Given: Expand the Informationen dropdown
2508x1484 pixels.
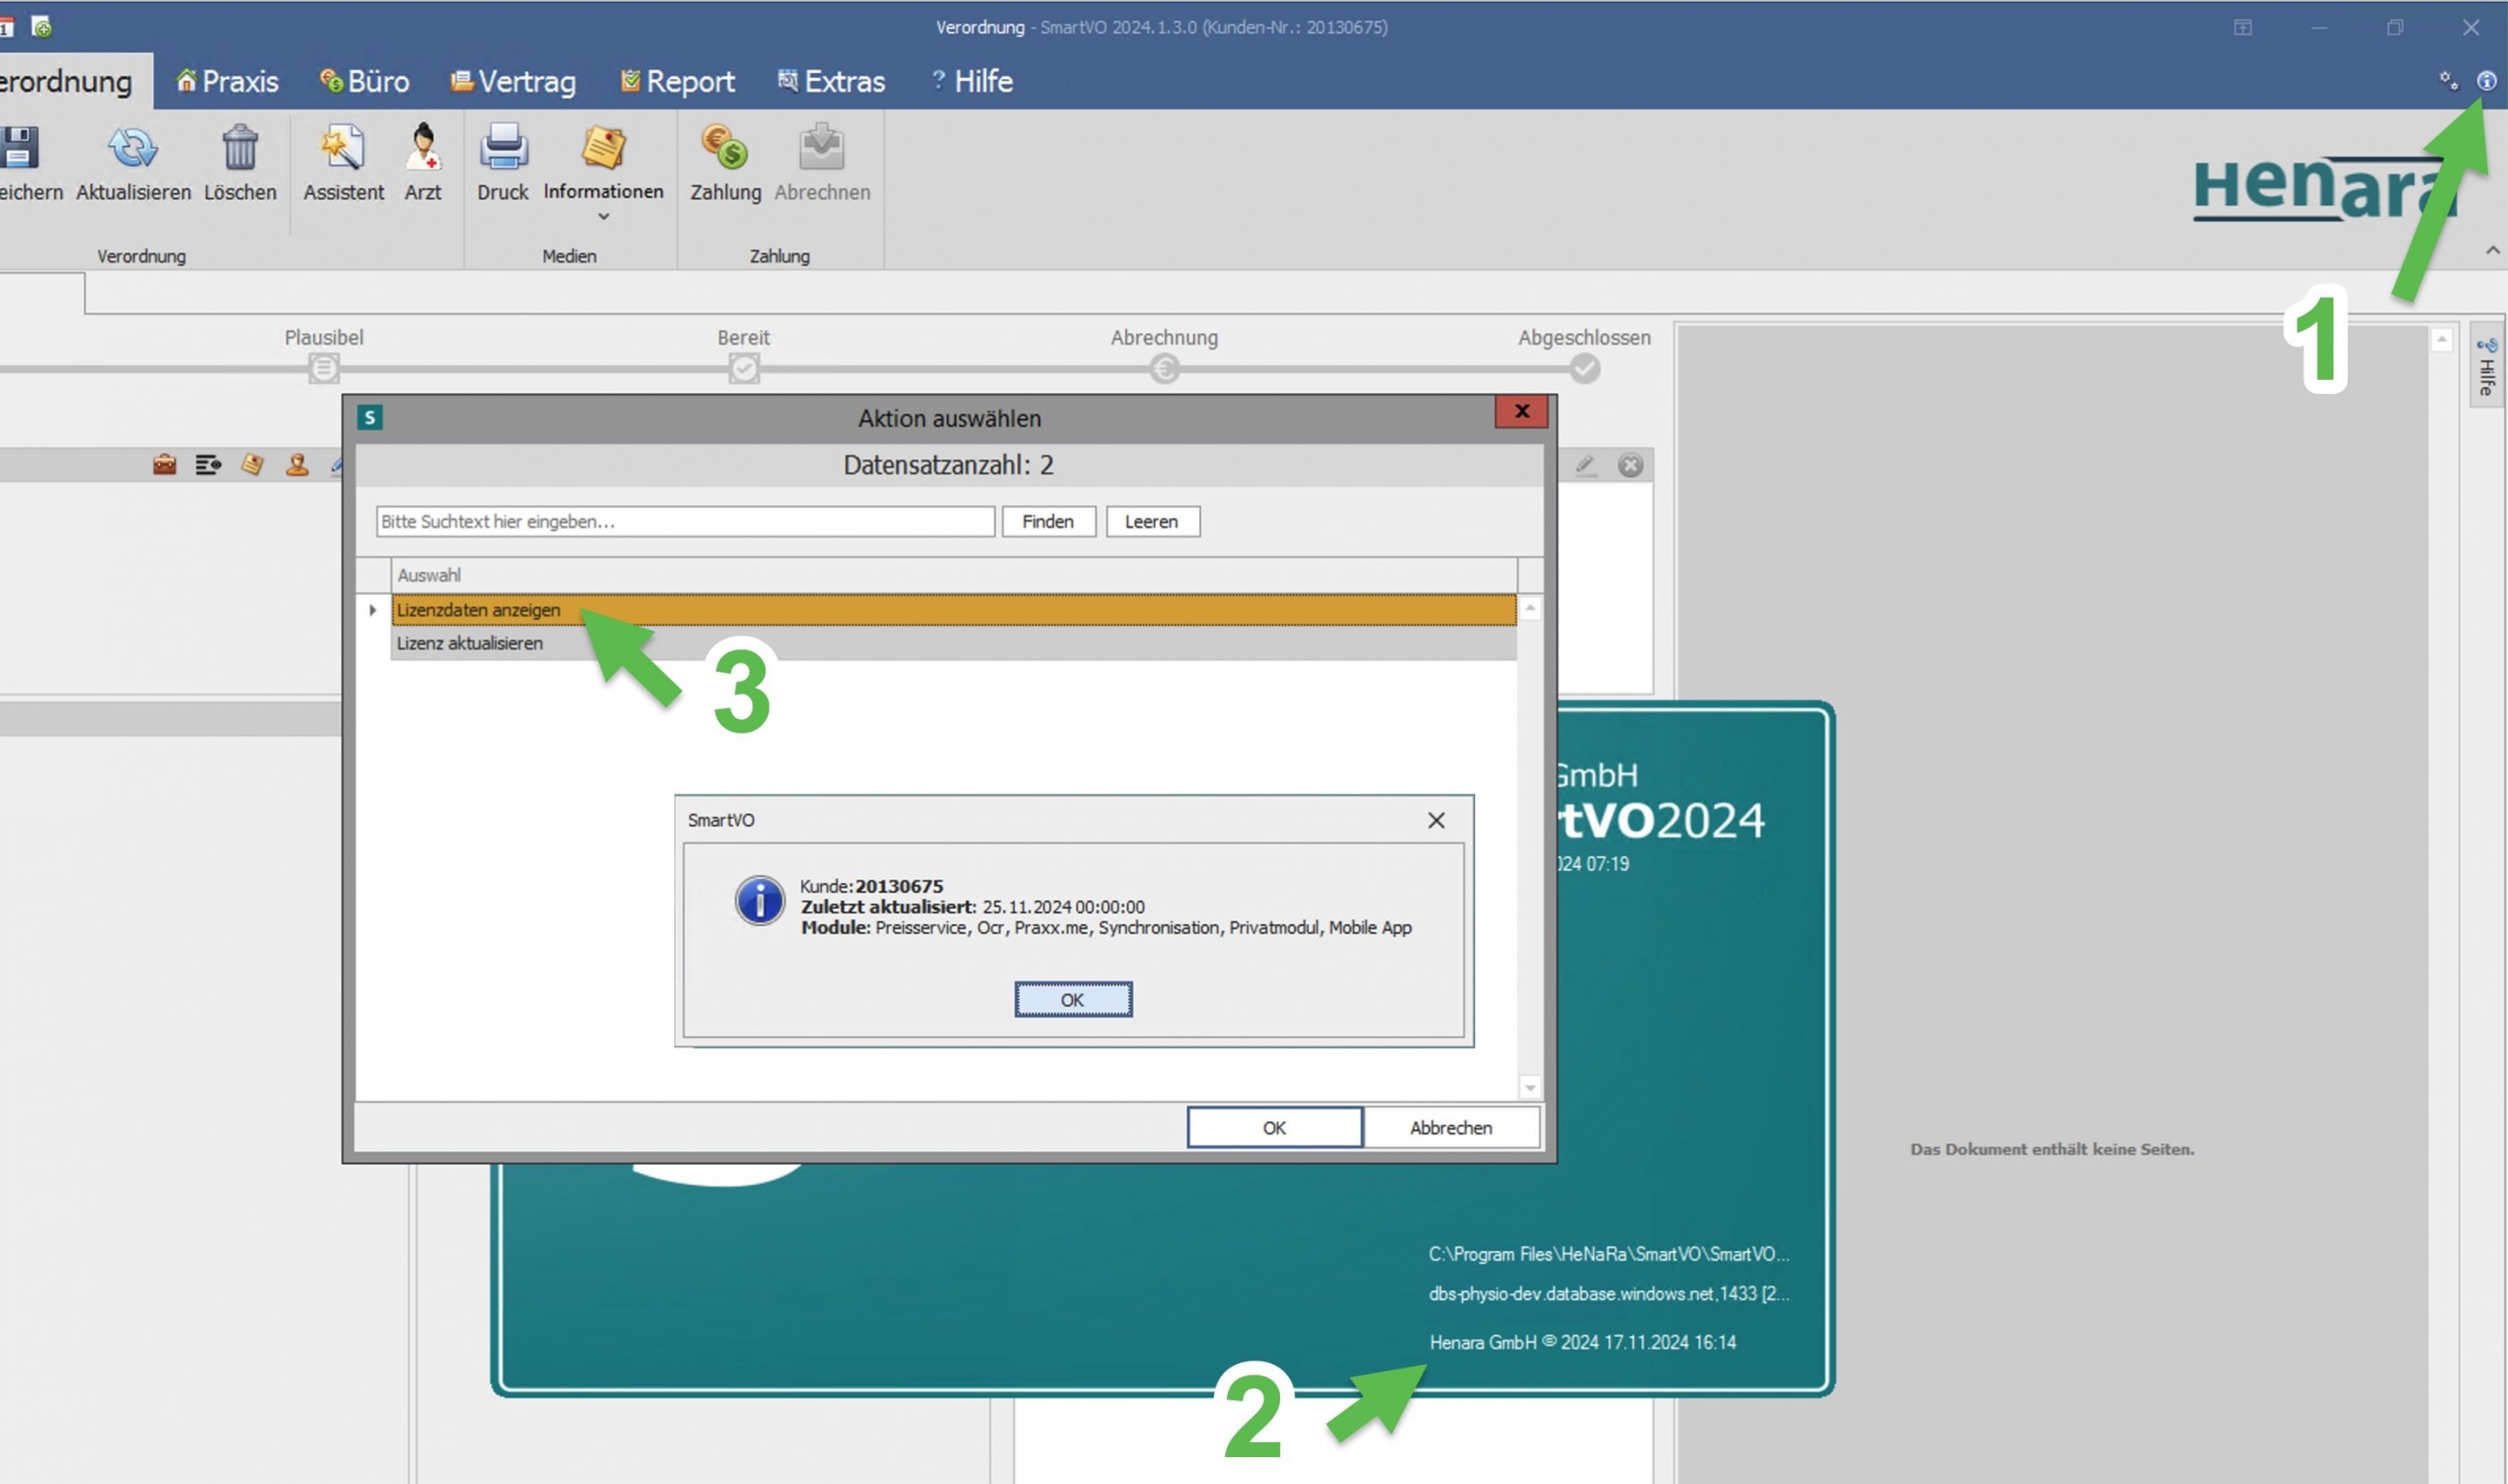Looking at the screenshot, I should [603, 217].
